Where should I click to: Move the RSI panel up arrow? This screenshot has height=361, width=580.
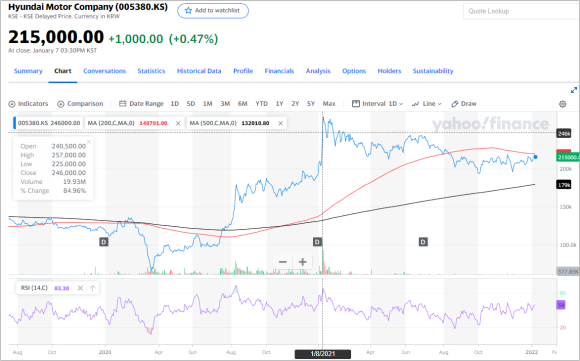click(92, 288)
